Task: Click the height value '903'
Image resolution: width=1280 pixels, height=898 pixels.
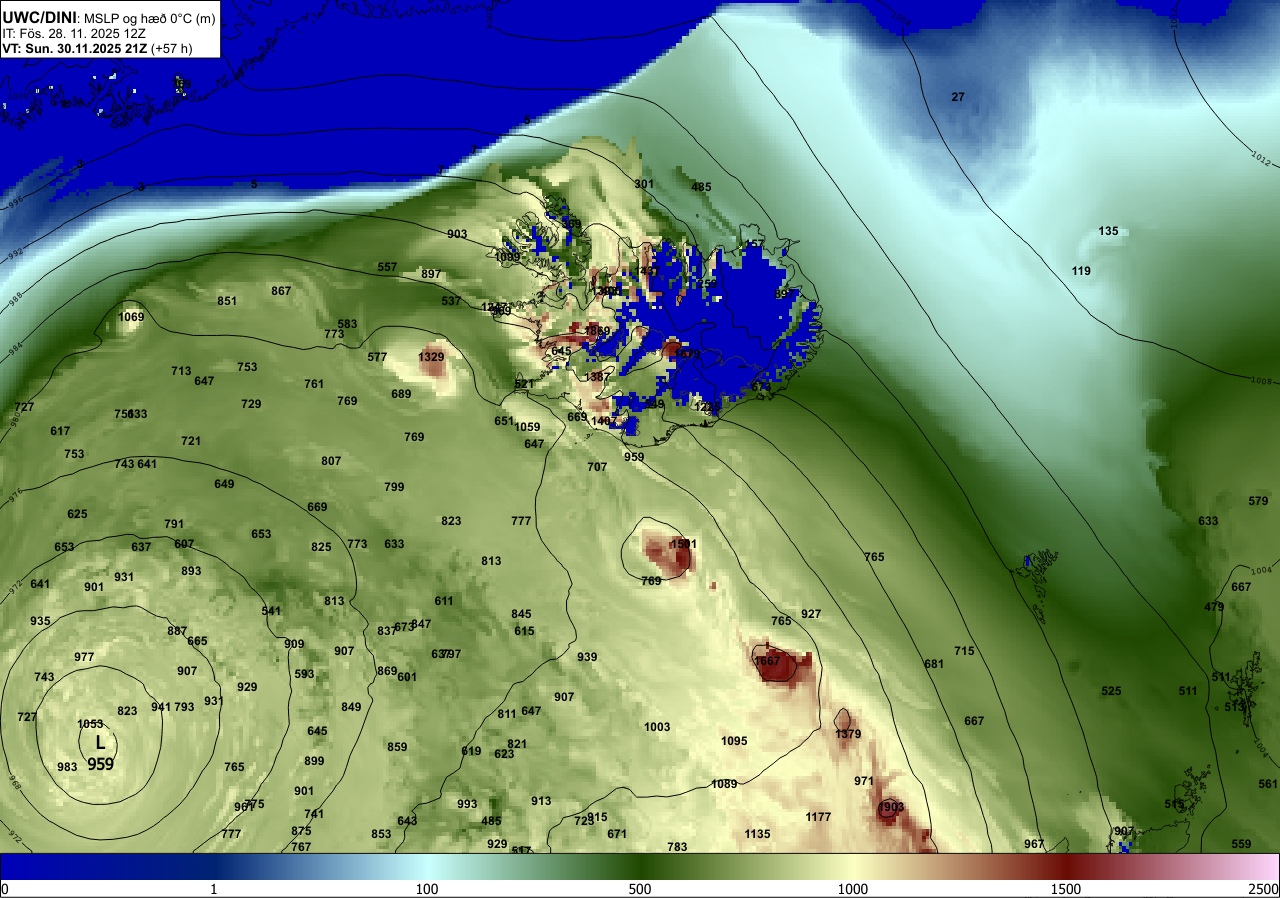Action: tap(457, 234)
